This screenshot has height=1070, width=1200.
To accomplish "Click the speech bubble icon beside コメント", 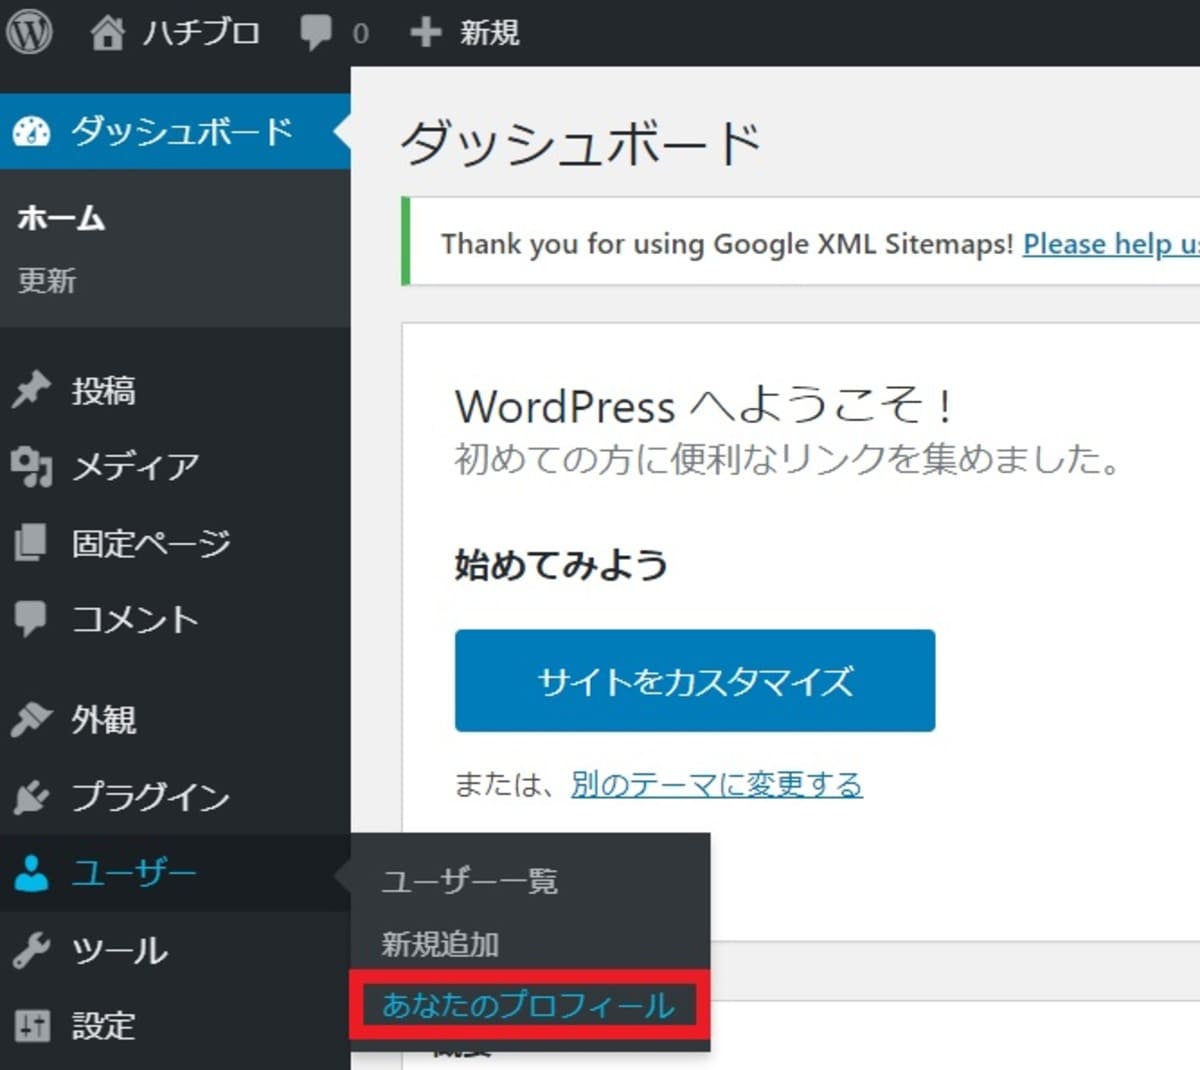I will click(31, 619).
